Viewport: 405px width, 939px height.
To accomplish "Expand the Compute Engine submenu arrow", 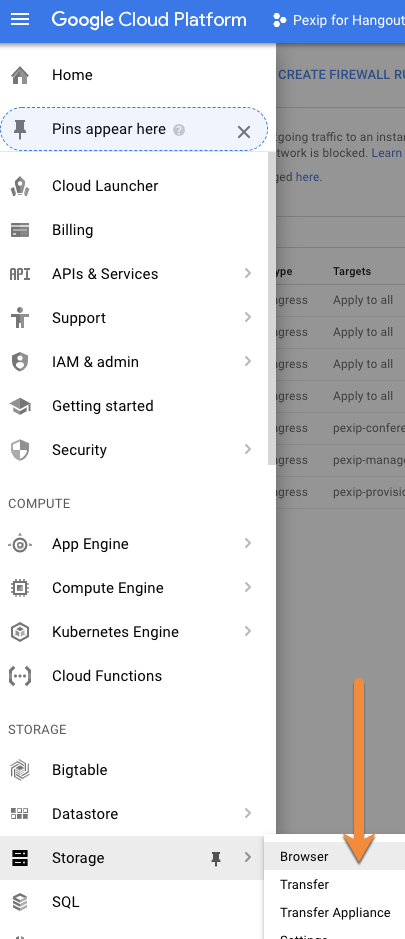I will point(248,587).
